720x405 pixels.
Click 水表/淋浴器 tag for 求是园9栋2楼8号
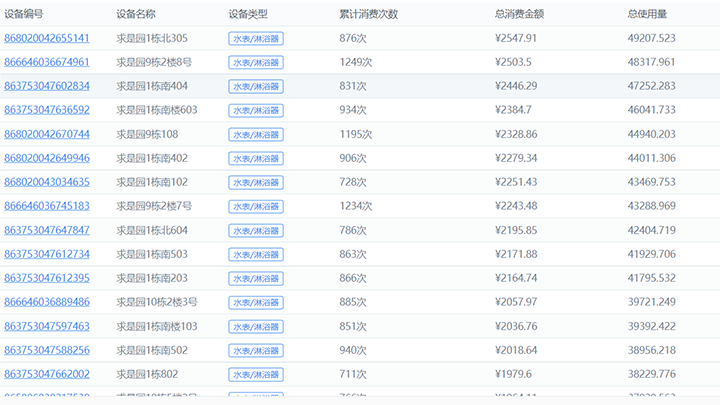tap(256, 62)
